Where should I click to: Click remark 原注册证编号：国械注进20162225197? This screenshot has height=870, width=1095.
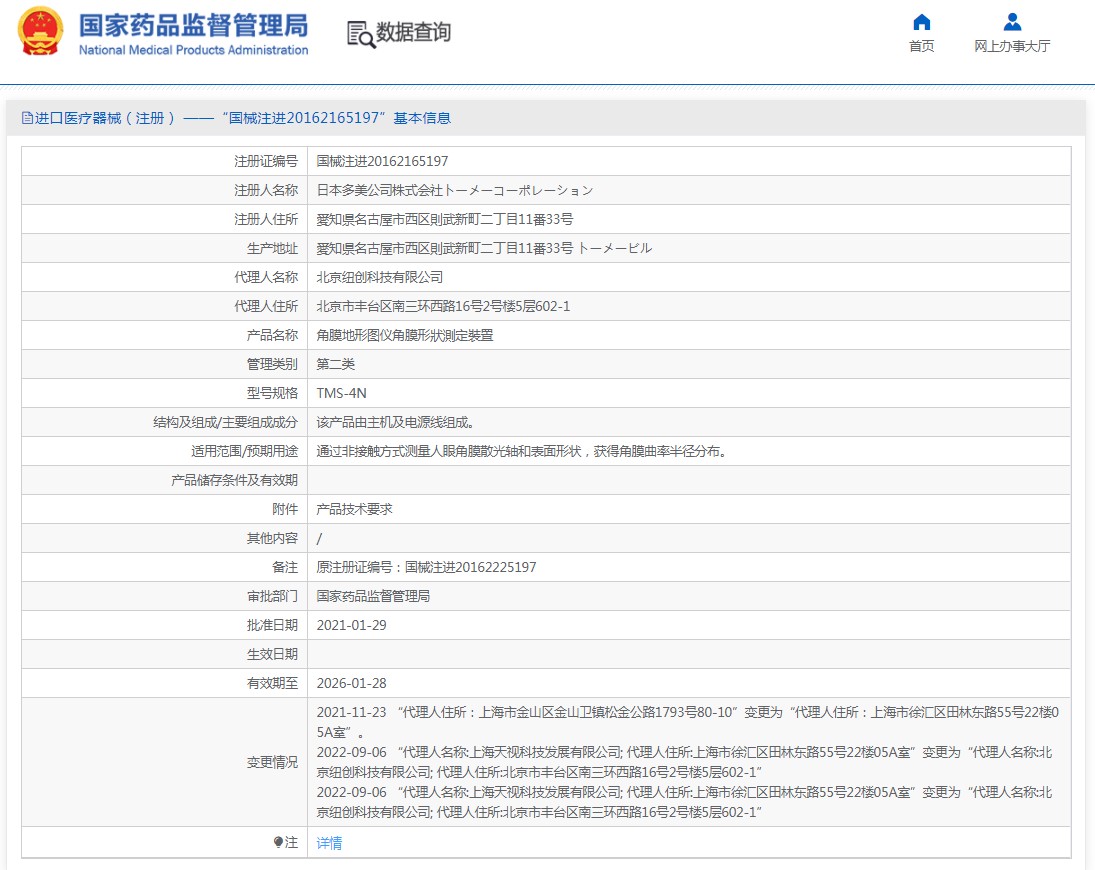coord(427,567)
